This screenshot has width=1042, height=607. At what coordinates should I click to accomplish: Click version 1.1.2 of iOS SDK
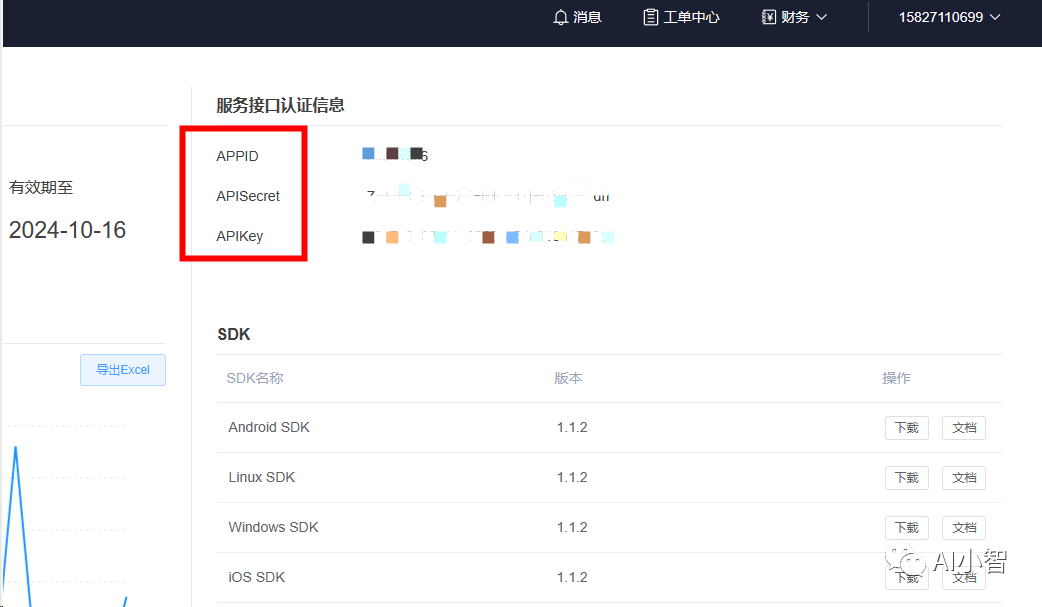pyautogui.click(x=572, y=577)
